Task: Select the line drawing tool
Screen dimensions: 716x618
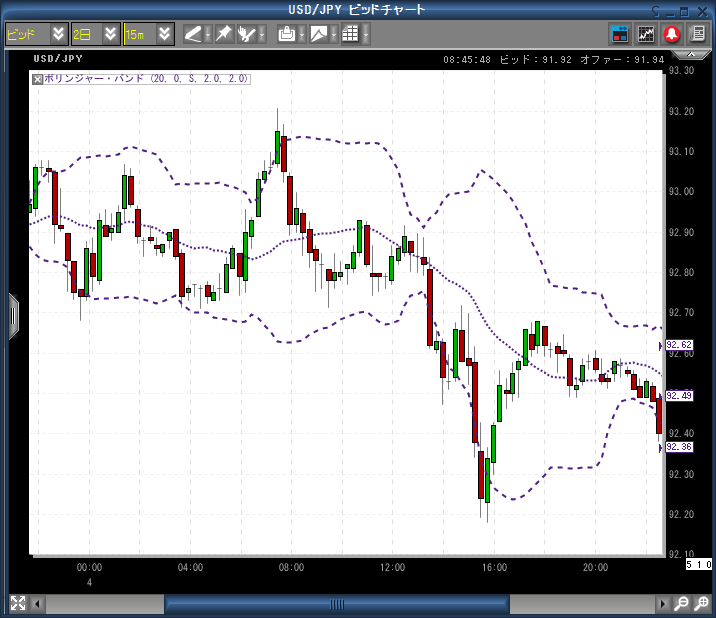Action: [x=194, y=33]
